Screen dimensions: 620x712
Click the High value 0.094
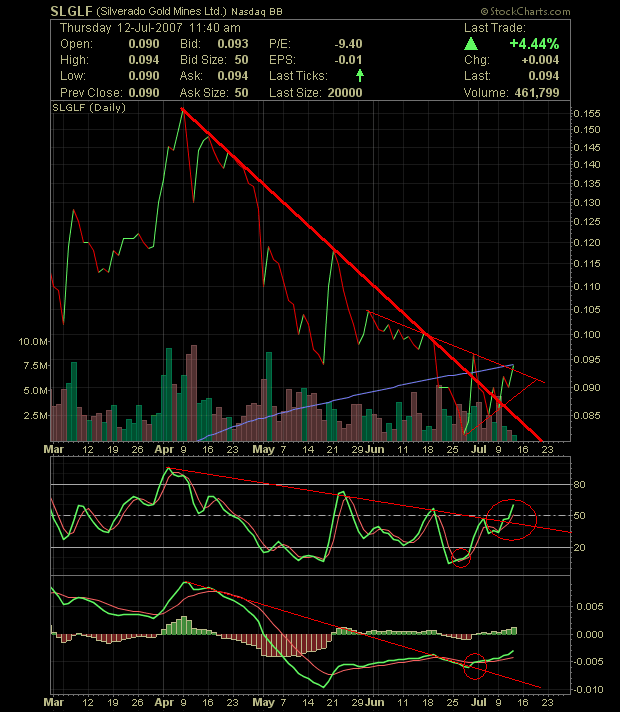pyautogui.click(x=144, y=60)
